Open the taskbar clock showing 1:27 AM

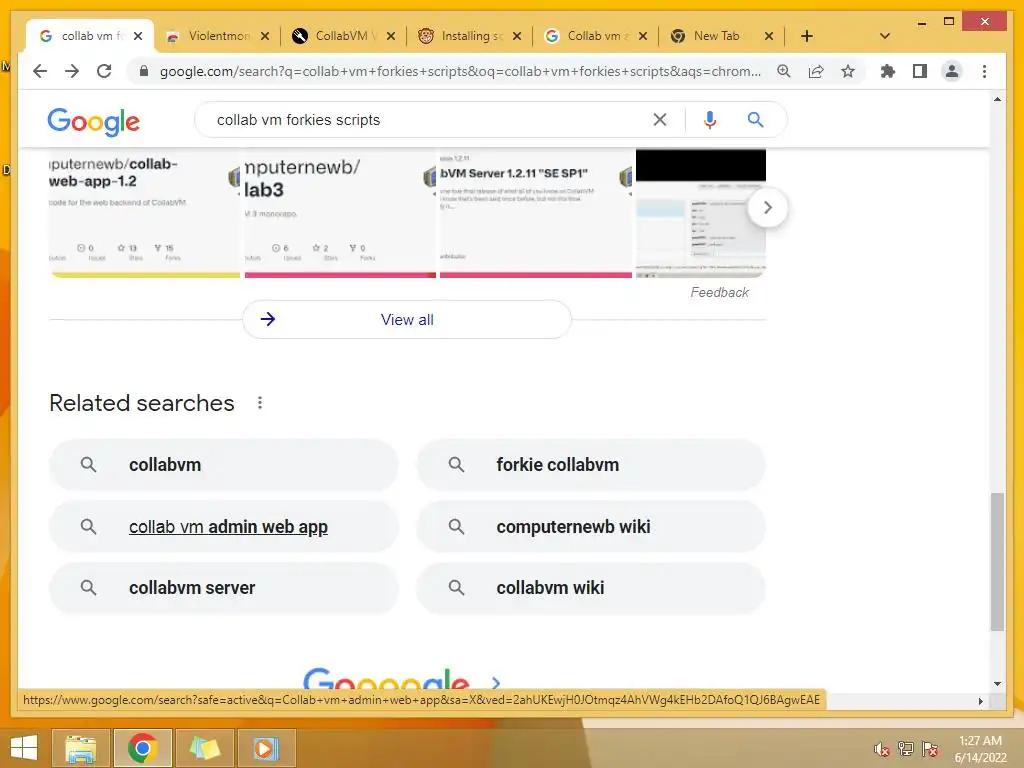point(980,749)
